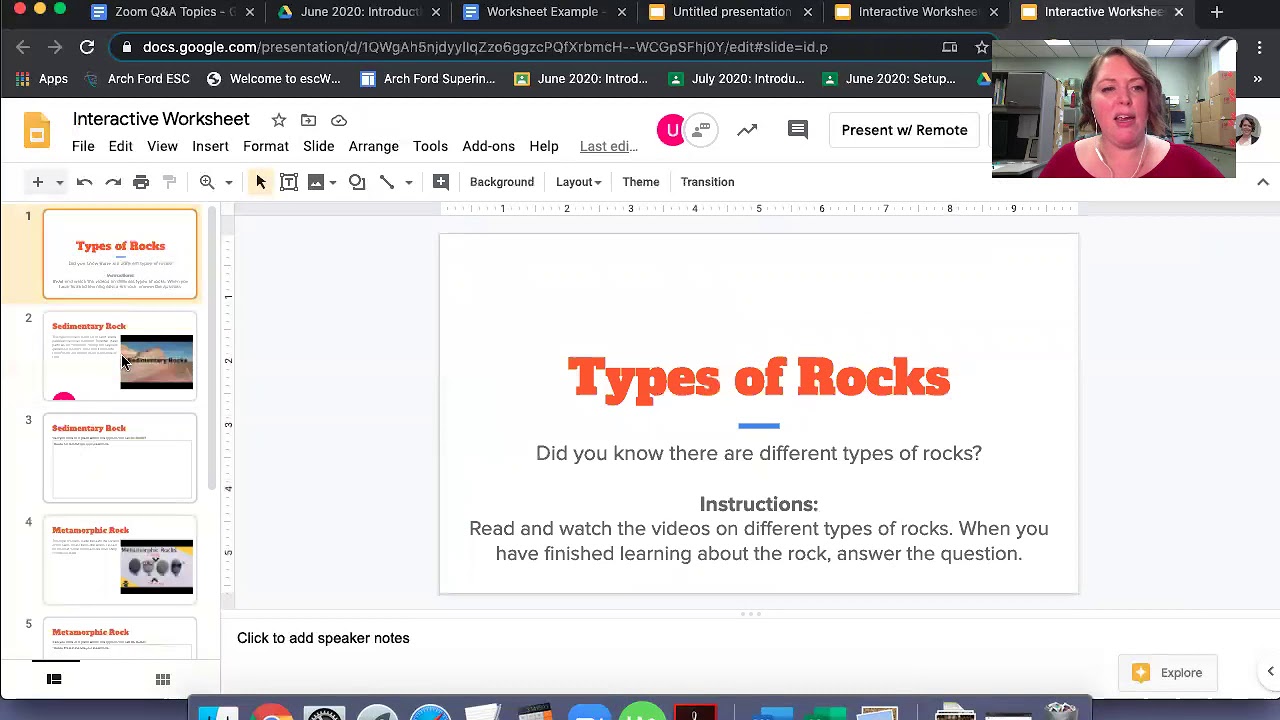Open the shape tool
Viewport: 1280px width, 720px height.
click(x=357, y=182)
